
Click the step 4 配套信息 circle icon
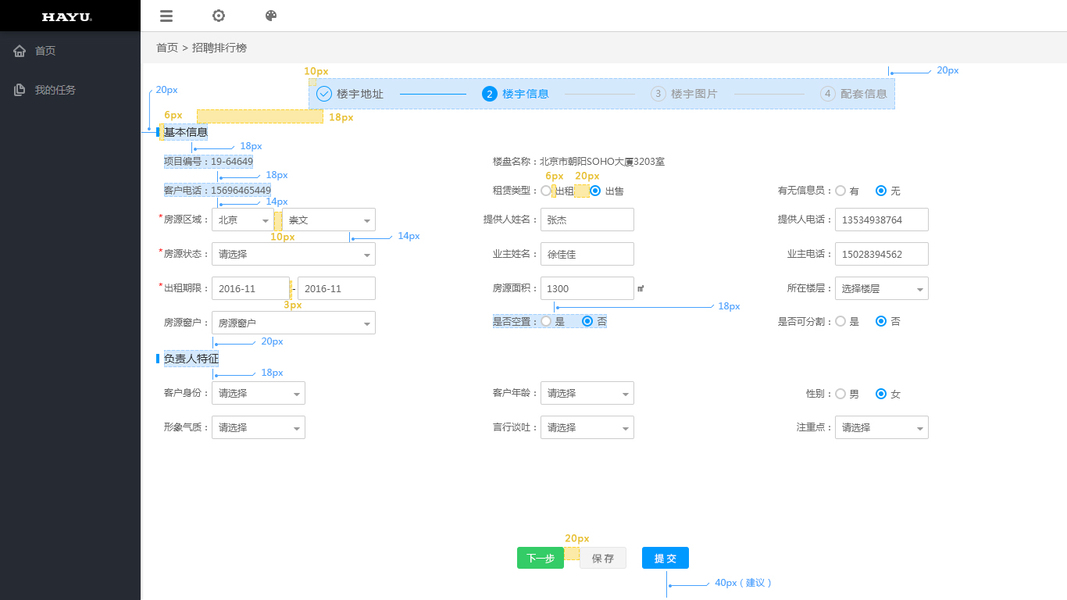(x=827, y=94)
